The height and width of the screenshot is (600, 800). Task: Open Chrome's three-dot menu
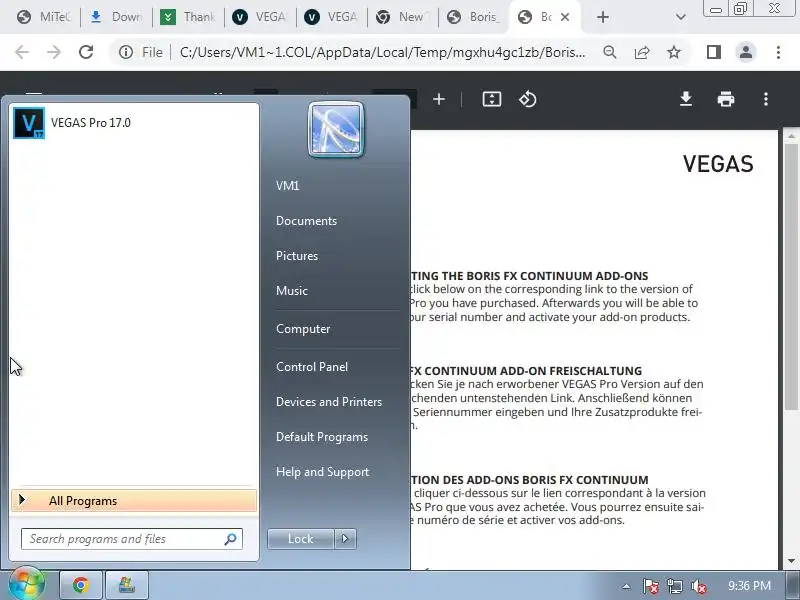pos(778,52)
